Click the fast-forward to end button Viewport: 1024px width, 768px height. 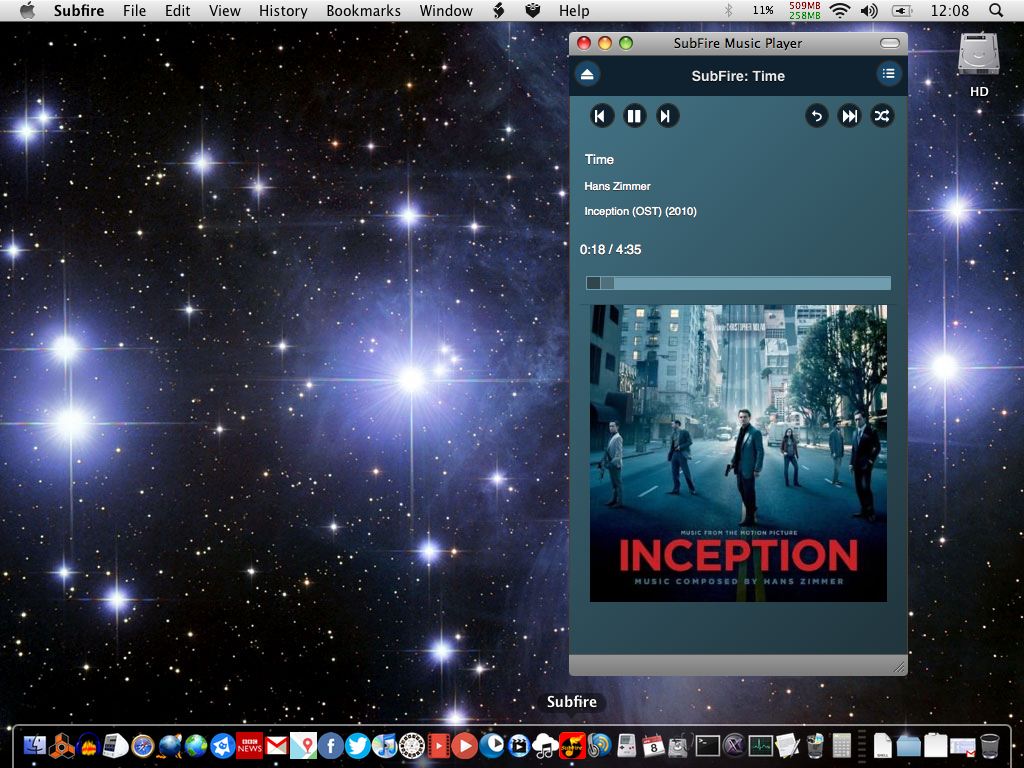(849, 116)
